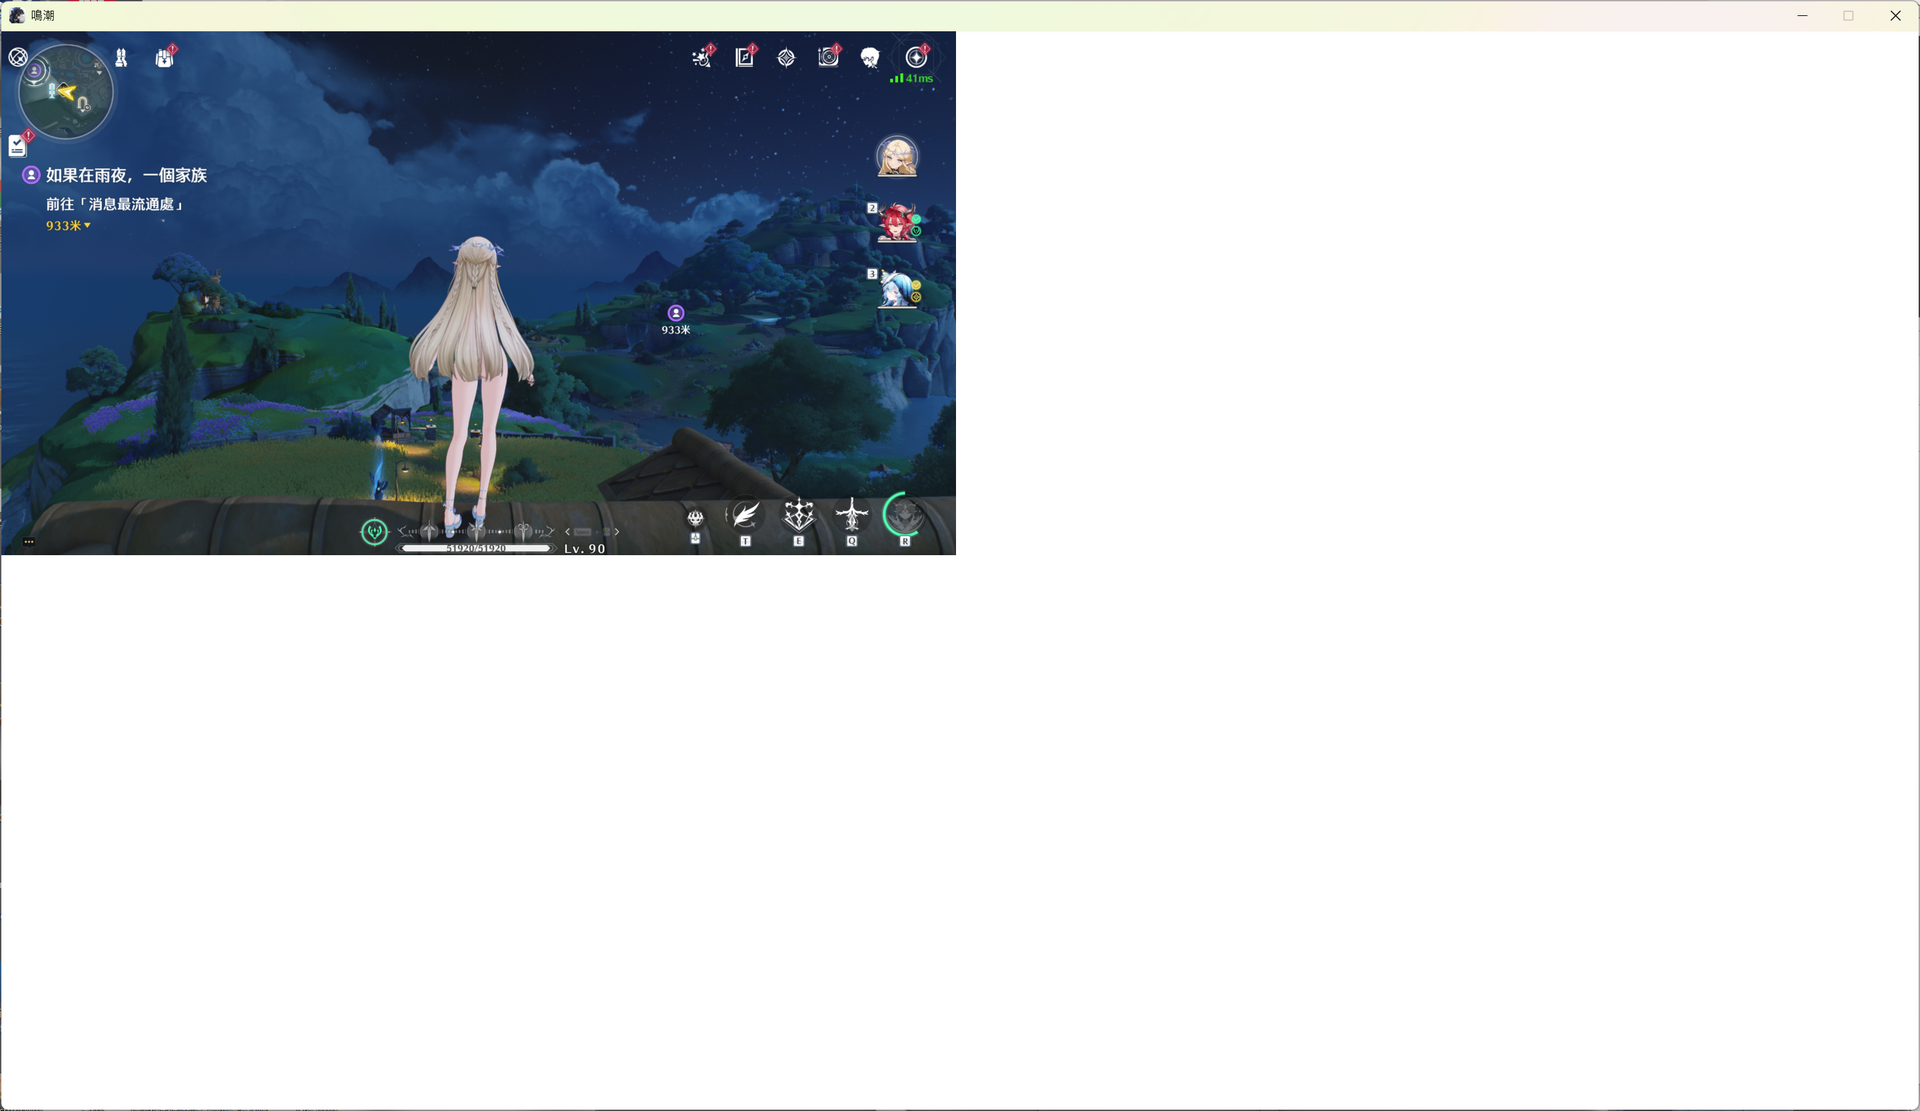Switch to red-haired character slot 2
The image size is (1920, 1111).
click(897, 223)
